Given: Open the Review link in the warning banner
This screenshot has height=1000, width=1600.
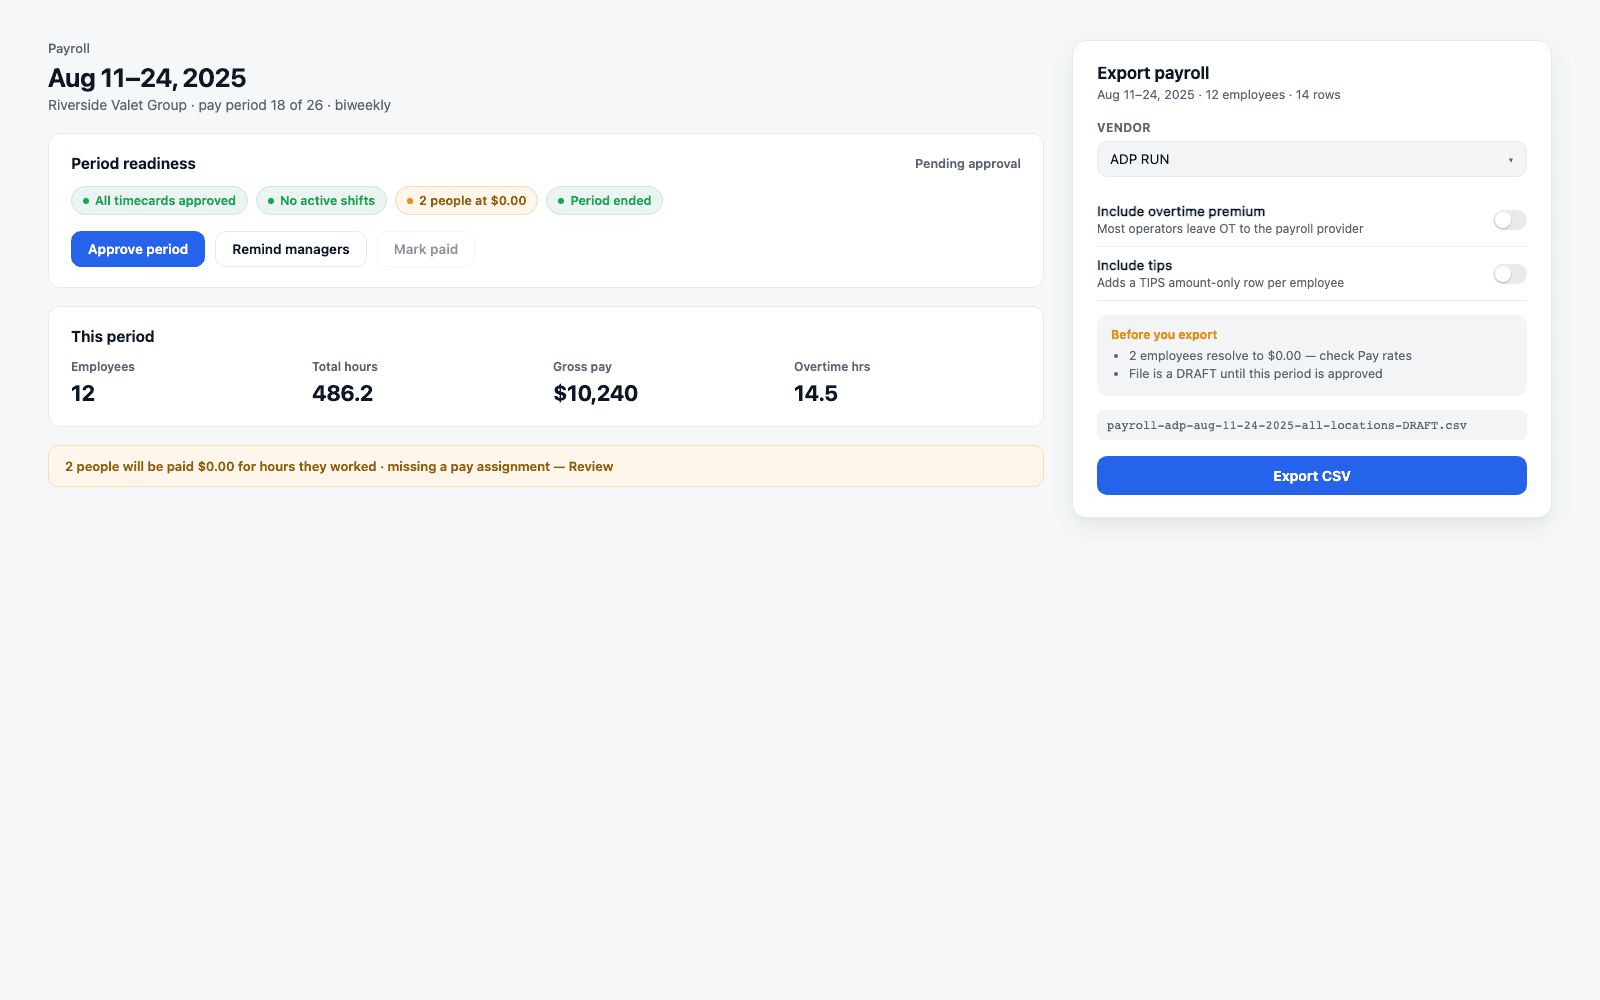Looking at the screenshot, I should point(591,467).
